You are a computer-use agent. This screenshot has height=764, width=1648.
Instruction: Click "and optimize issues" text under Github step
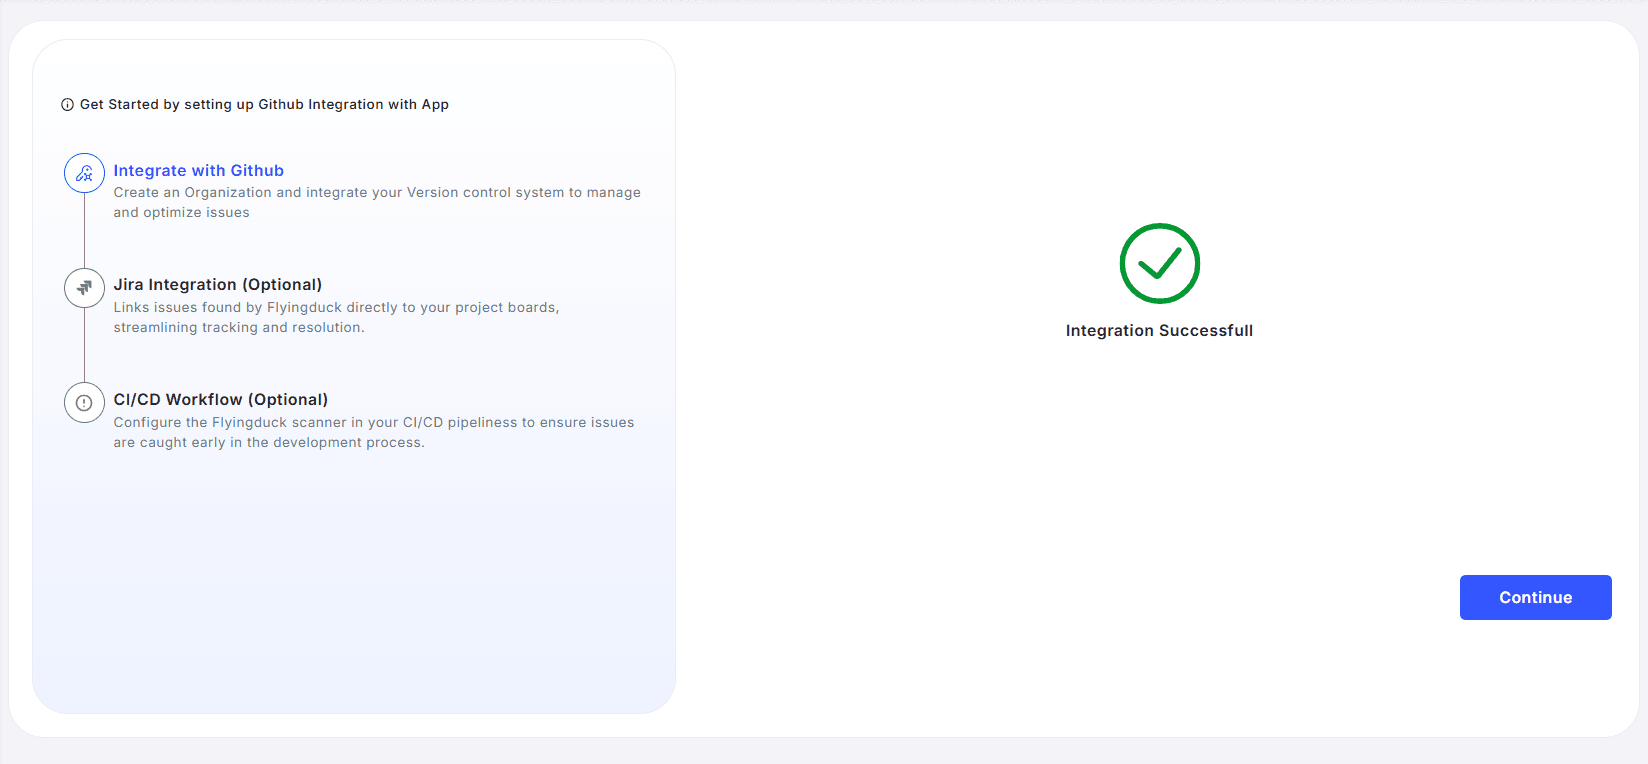[x=181, y=213]
